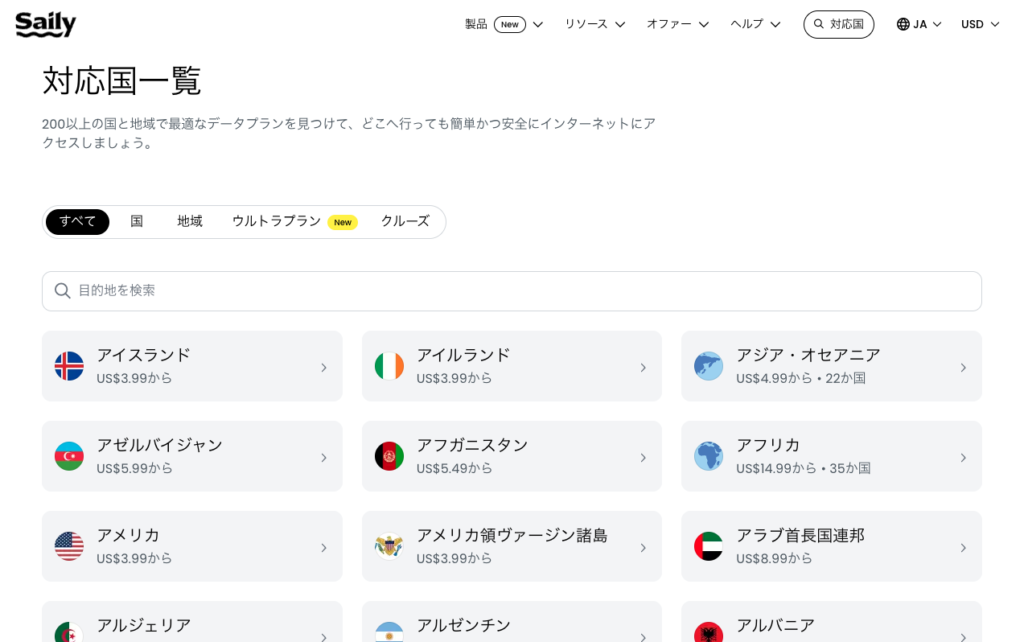Click the New badge beside 製品
1024x642 pixels.
510,24
